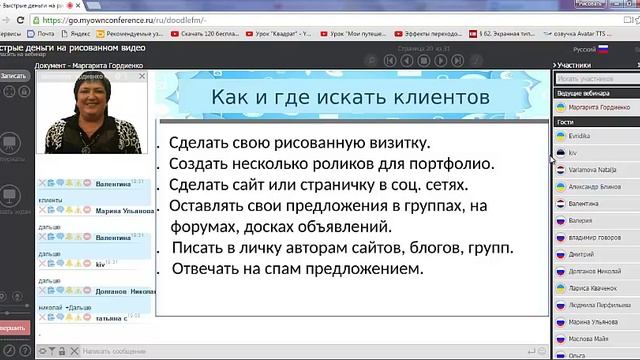The height and width of the screenshot is (360, 640).
Task: Select guest kiv in participants list
Action: (597, 153)
